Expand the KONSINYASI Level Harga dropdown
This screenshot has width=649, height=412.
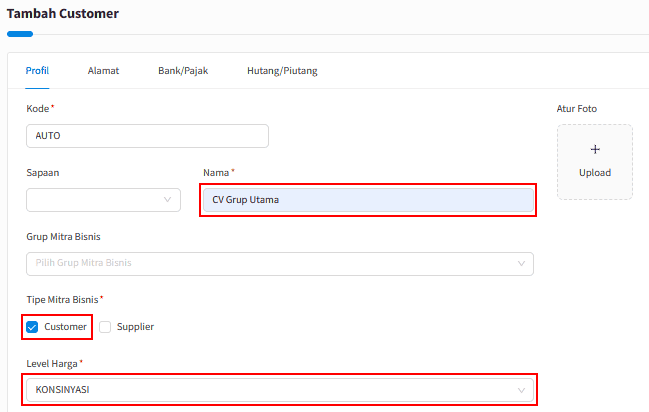280,390
